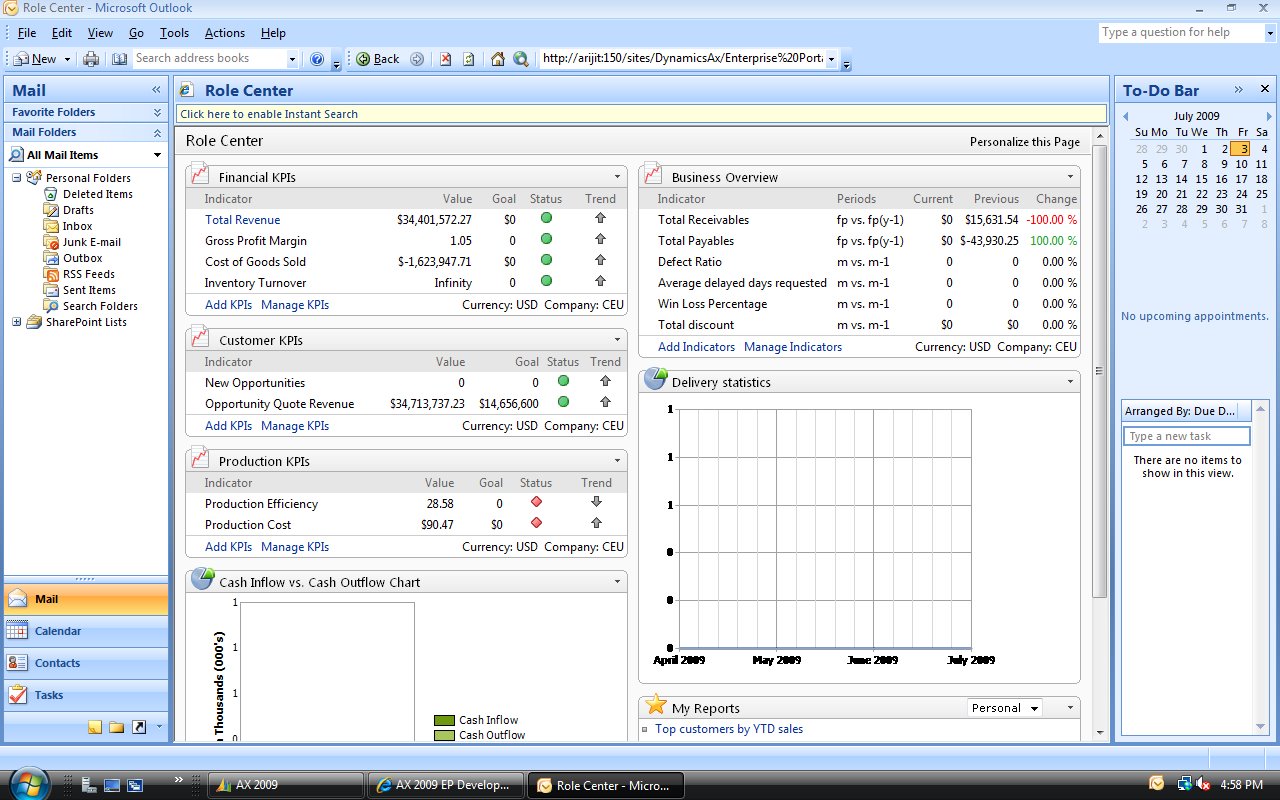This screenshot has width=1280, height=800.
Task: Open Folder List icon in navigation pane
Action: tap(117, 727)
